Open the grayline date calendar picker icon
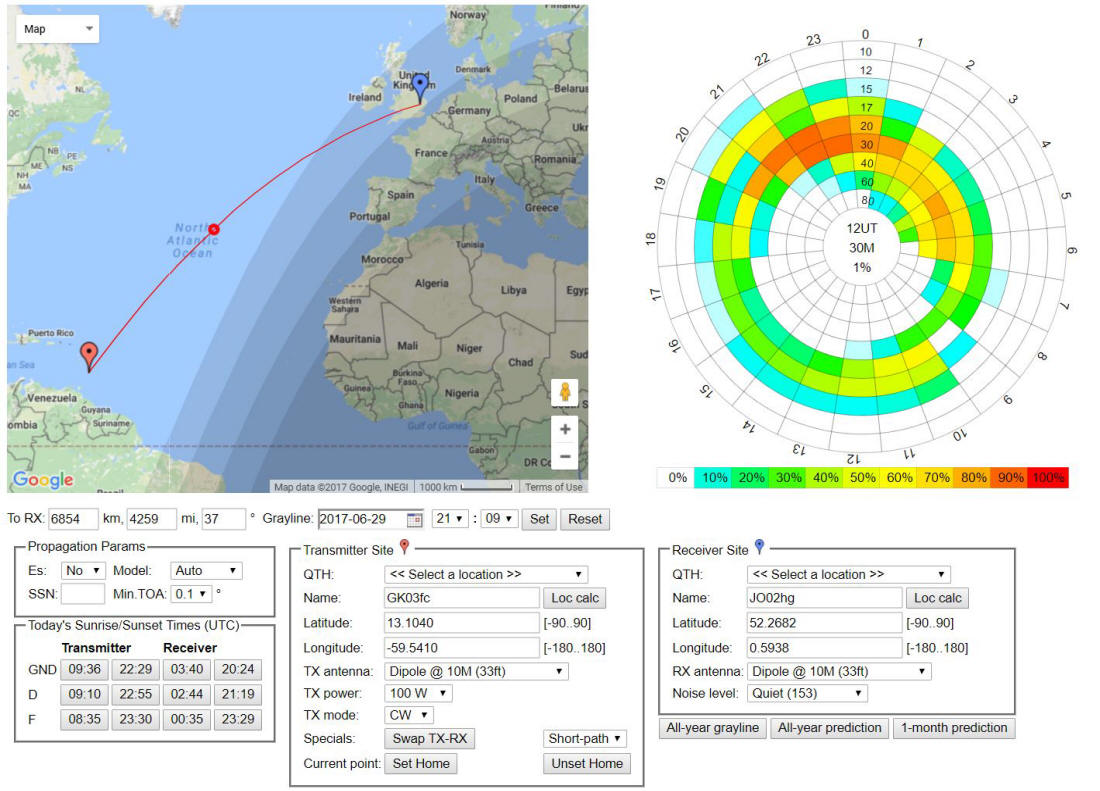The image size is (1100, 791). [x=415, y=520]
